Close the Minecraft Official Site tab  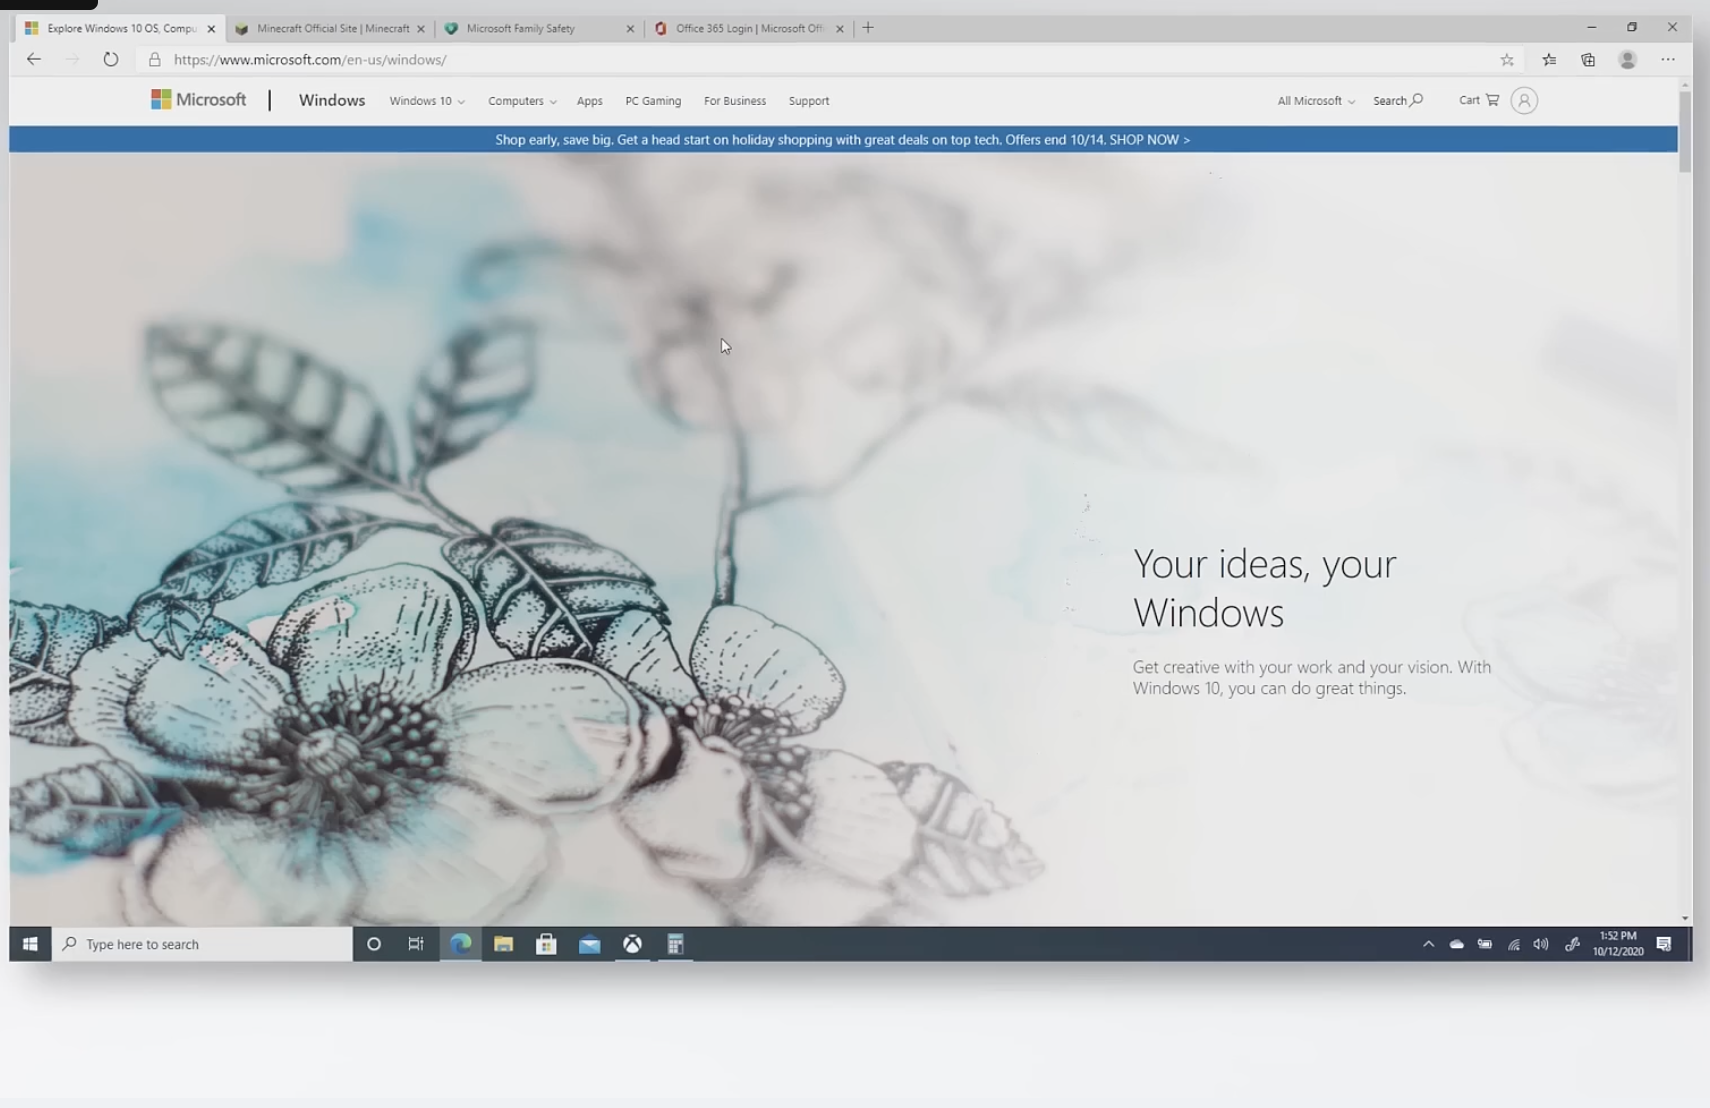pos(420,29)
